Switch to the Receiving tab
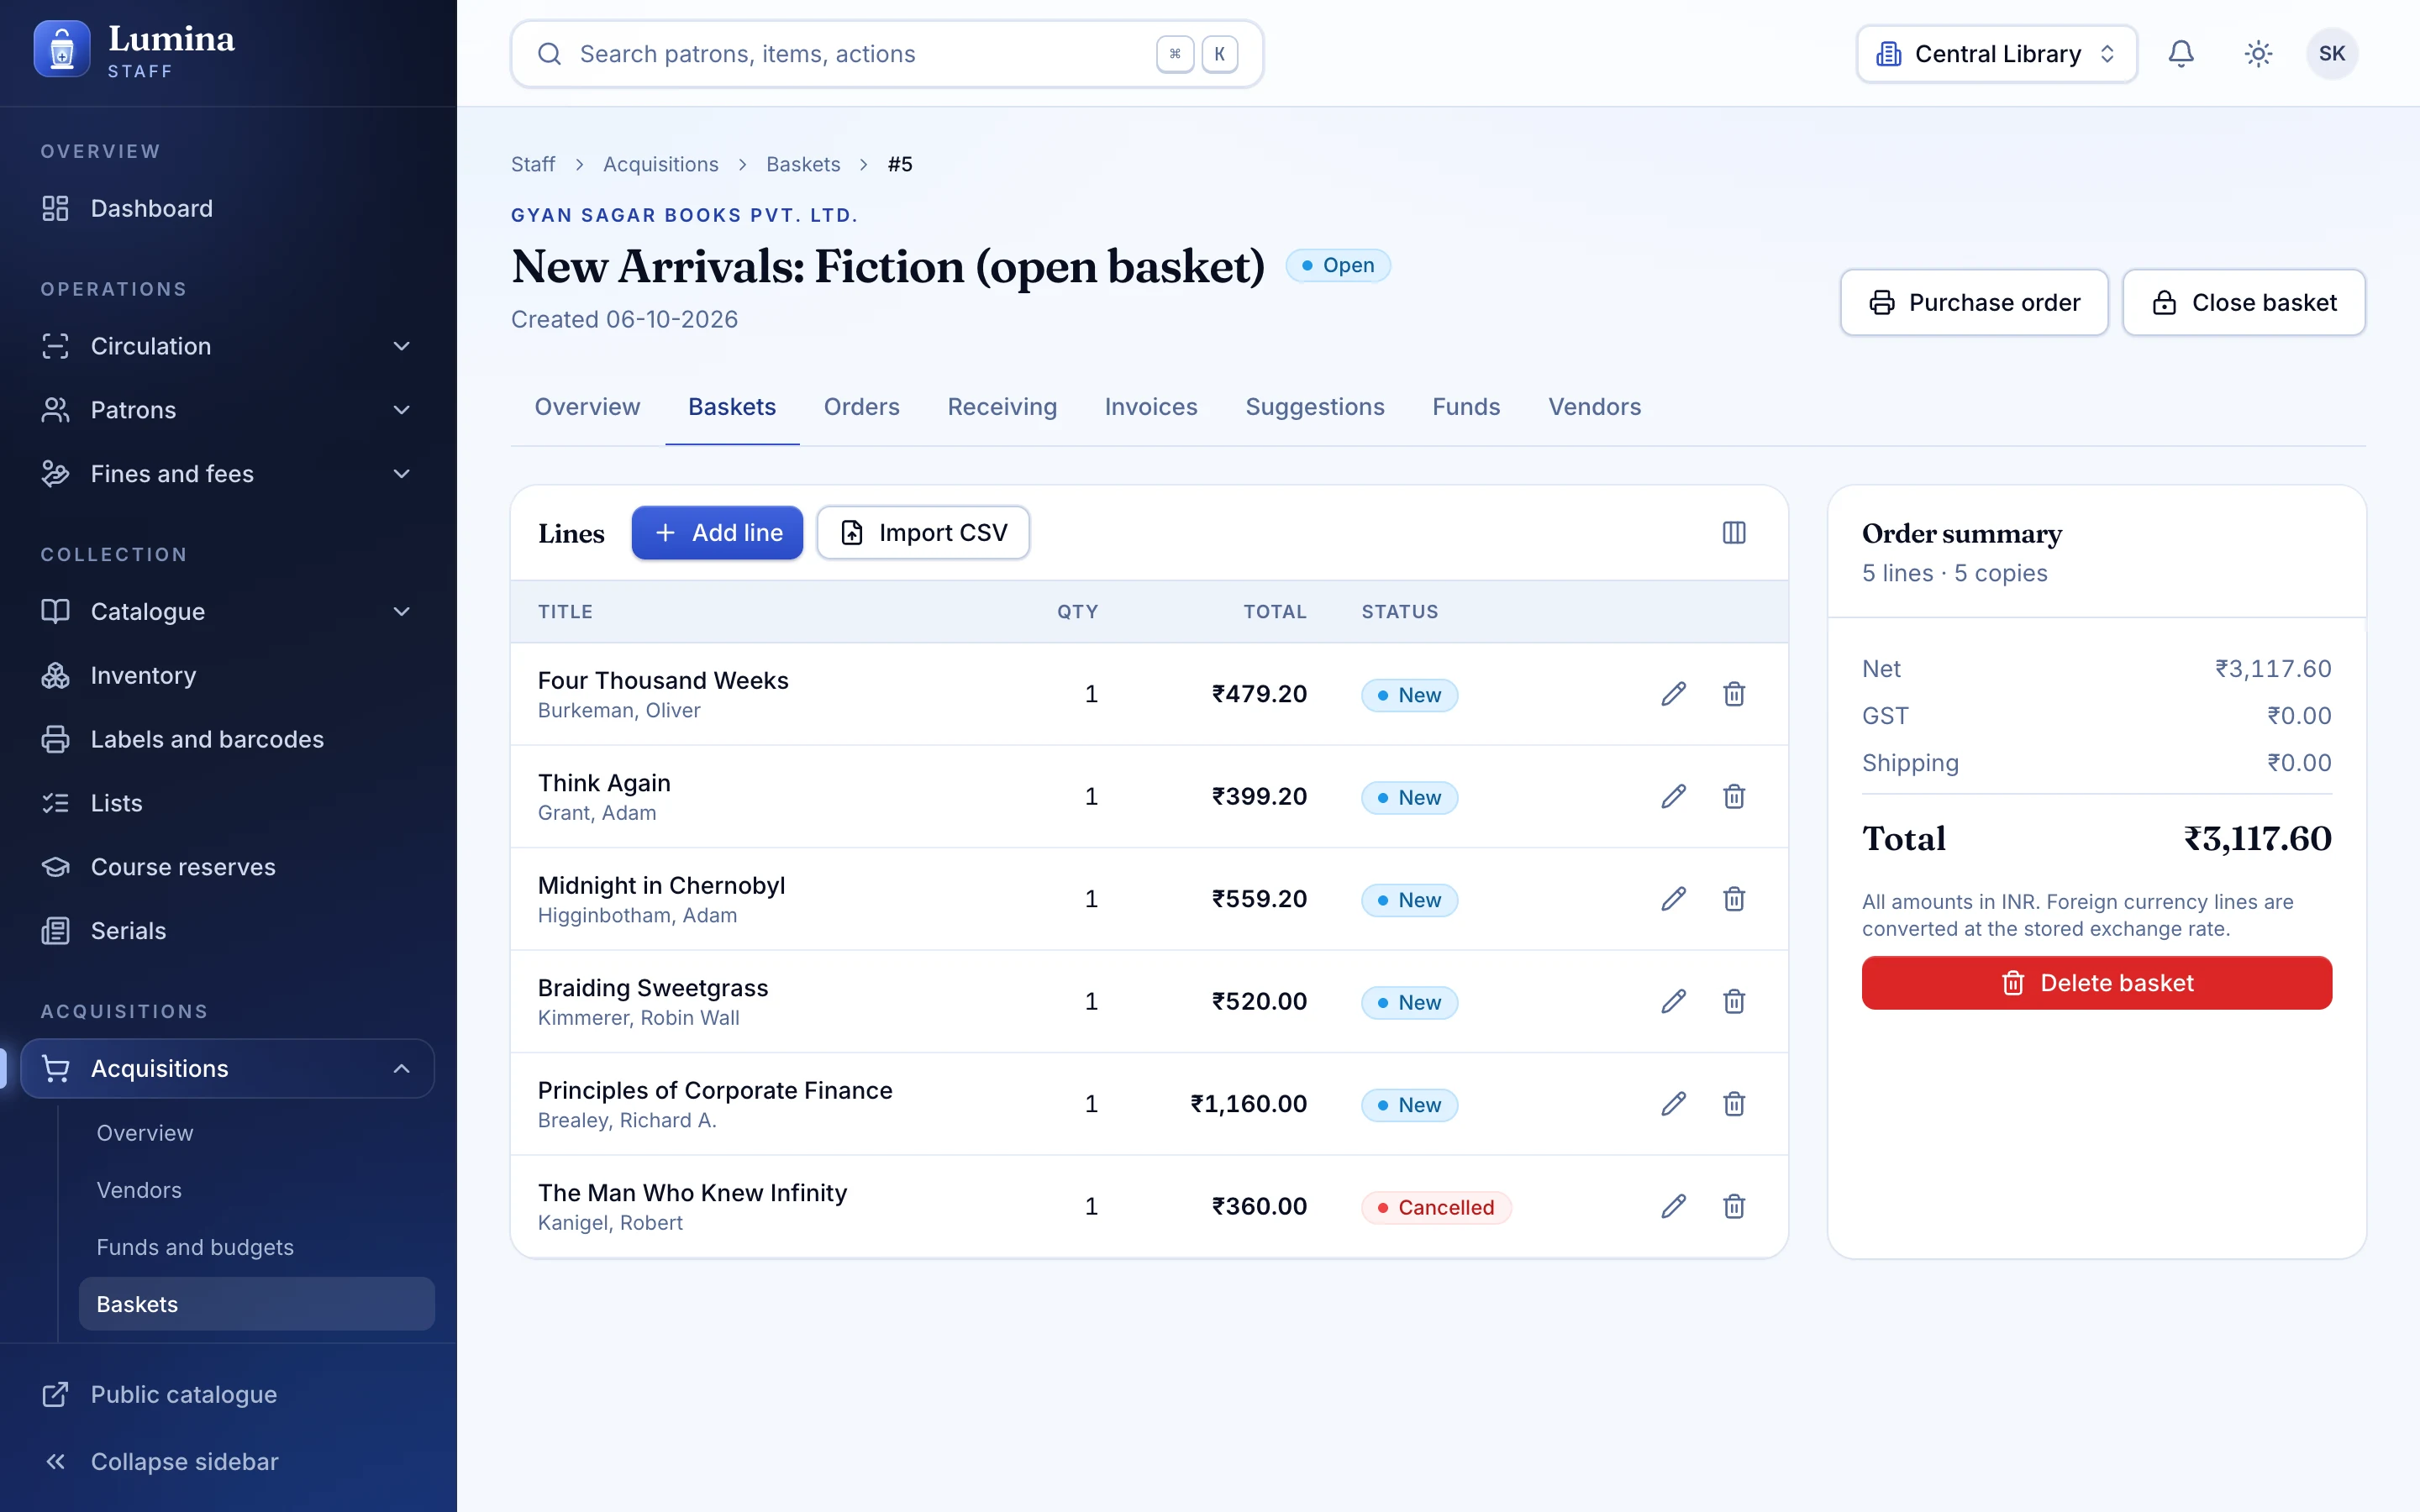2420x1512 pixels. [x=1002, y=407]
